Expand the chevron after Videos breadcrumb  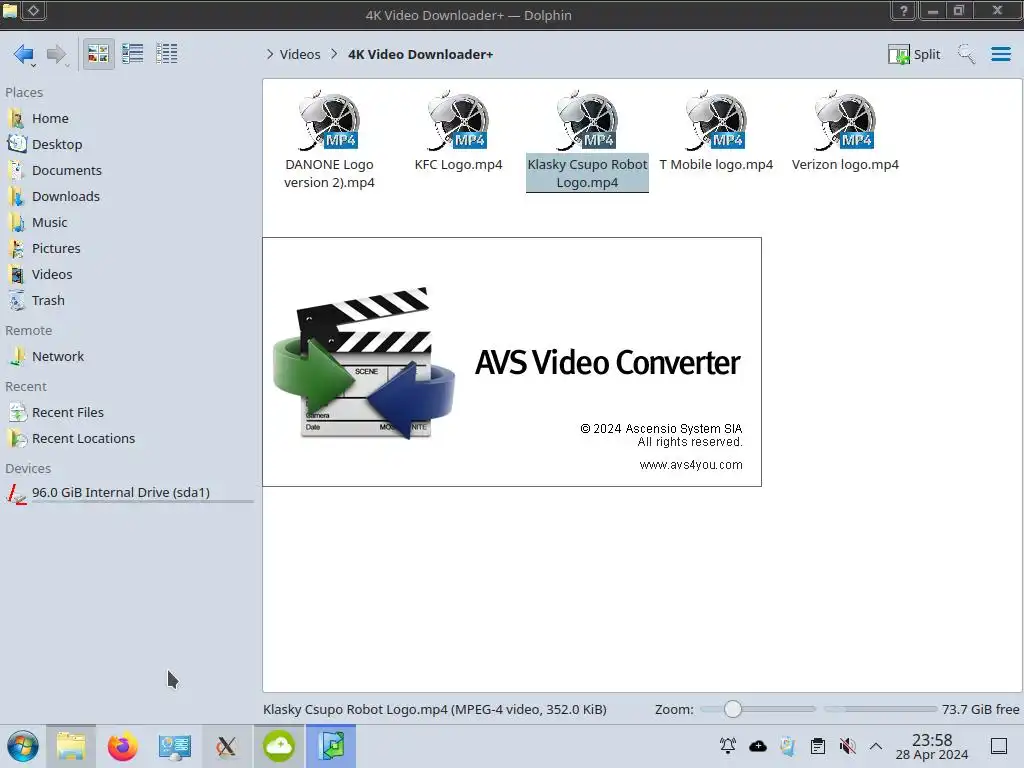pyautogui.click(x=334, y=54)
